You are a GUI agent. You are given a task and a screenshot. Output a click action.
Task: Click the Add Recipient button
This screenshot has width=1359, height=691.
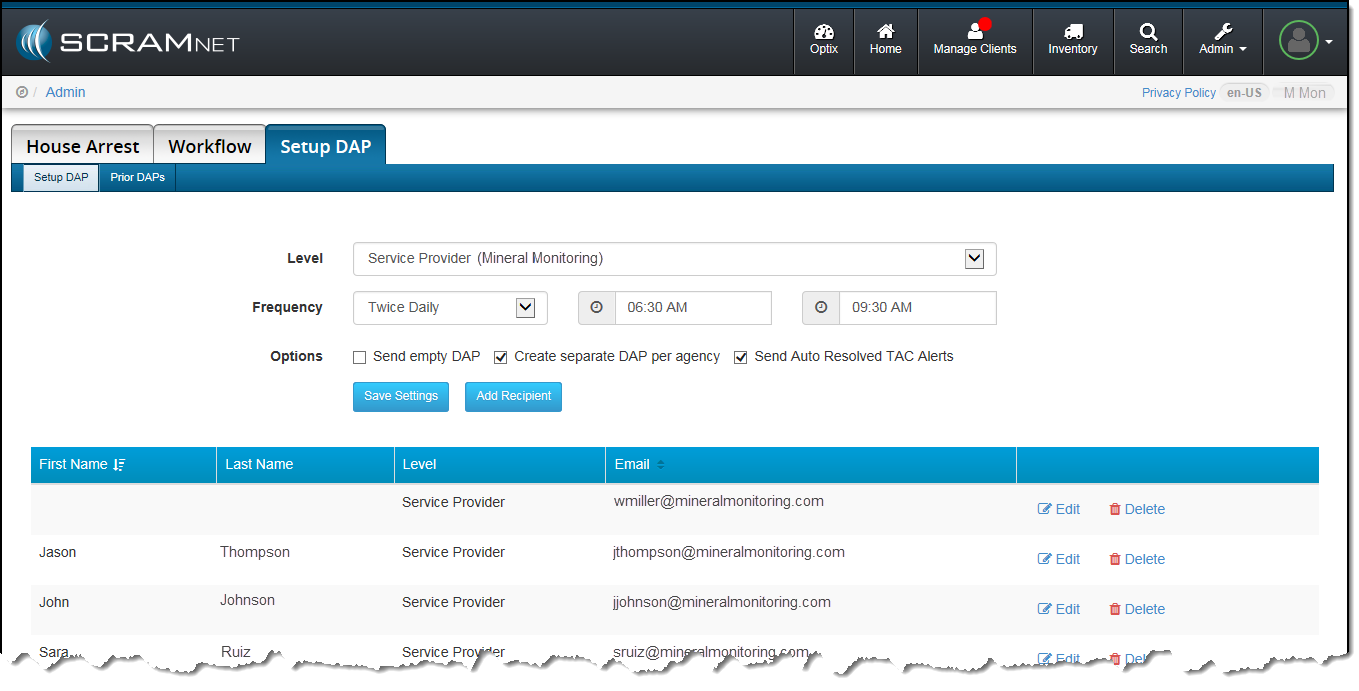click(x=513, y=396)
